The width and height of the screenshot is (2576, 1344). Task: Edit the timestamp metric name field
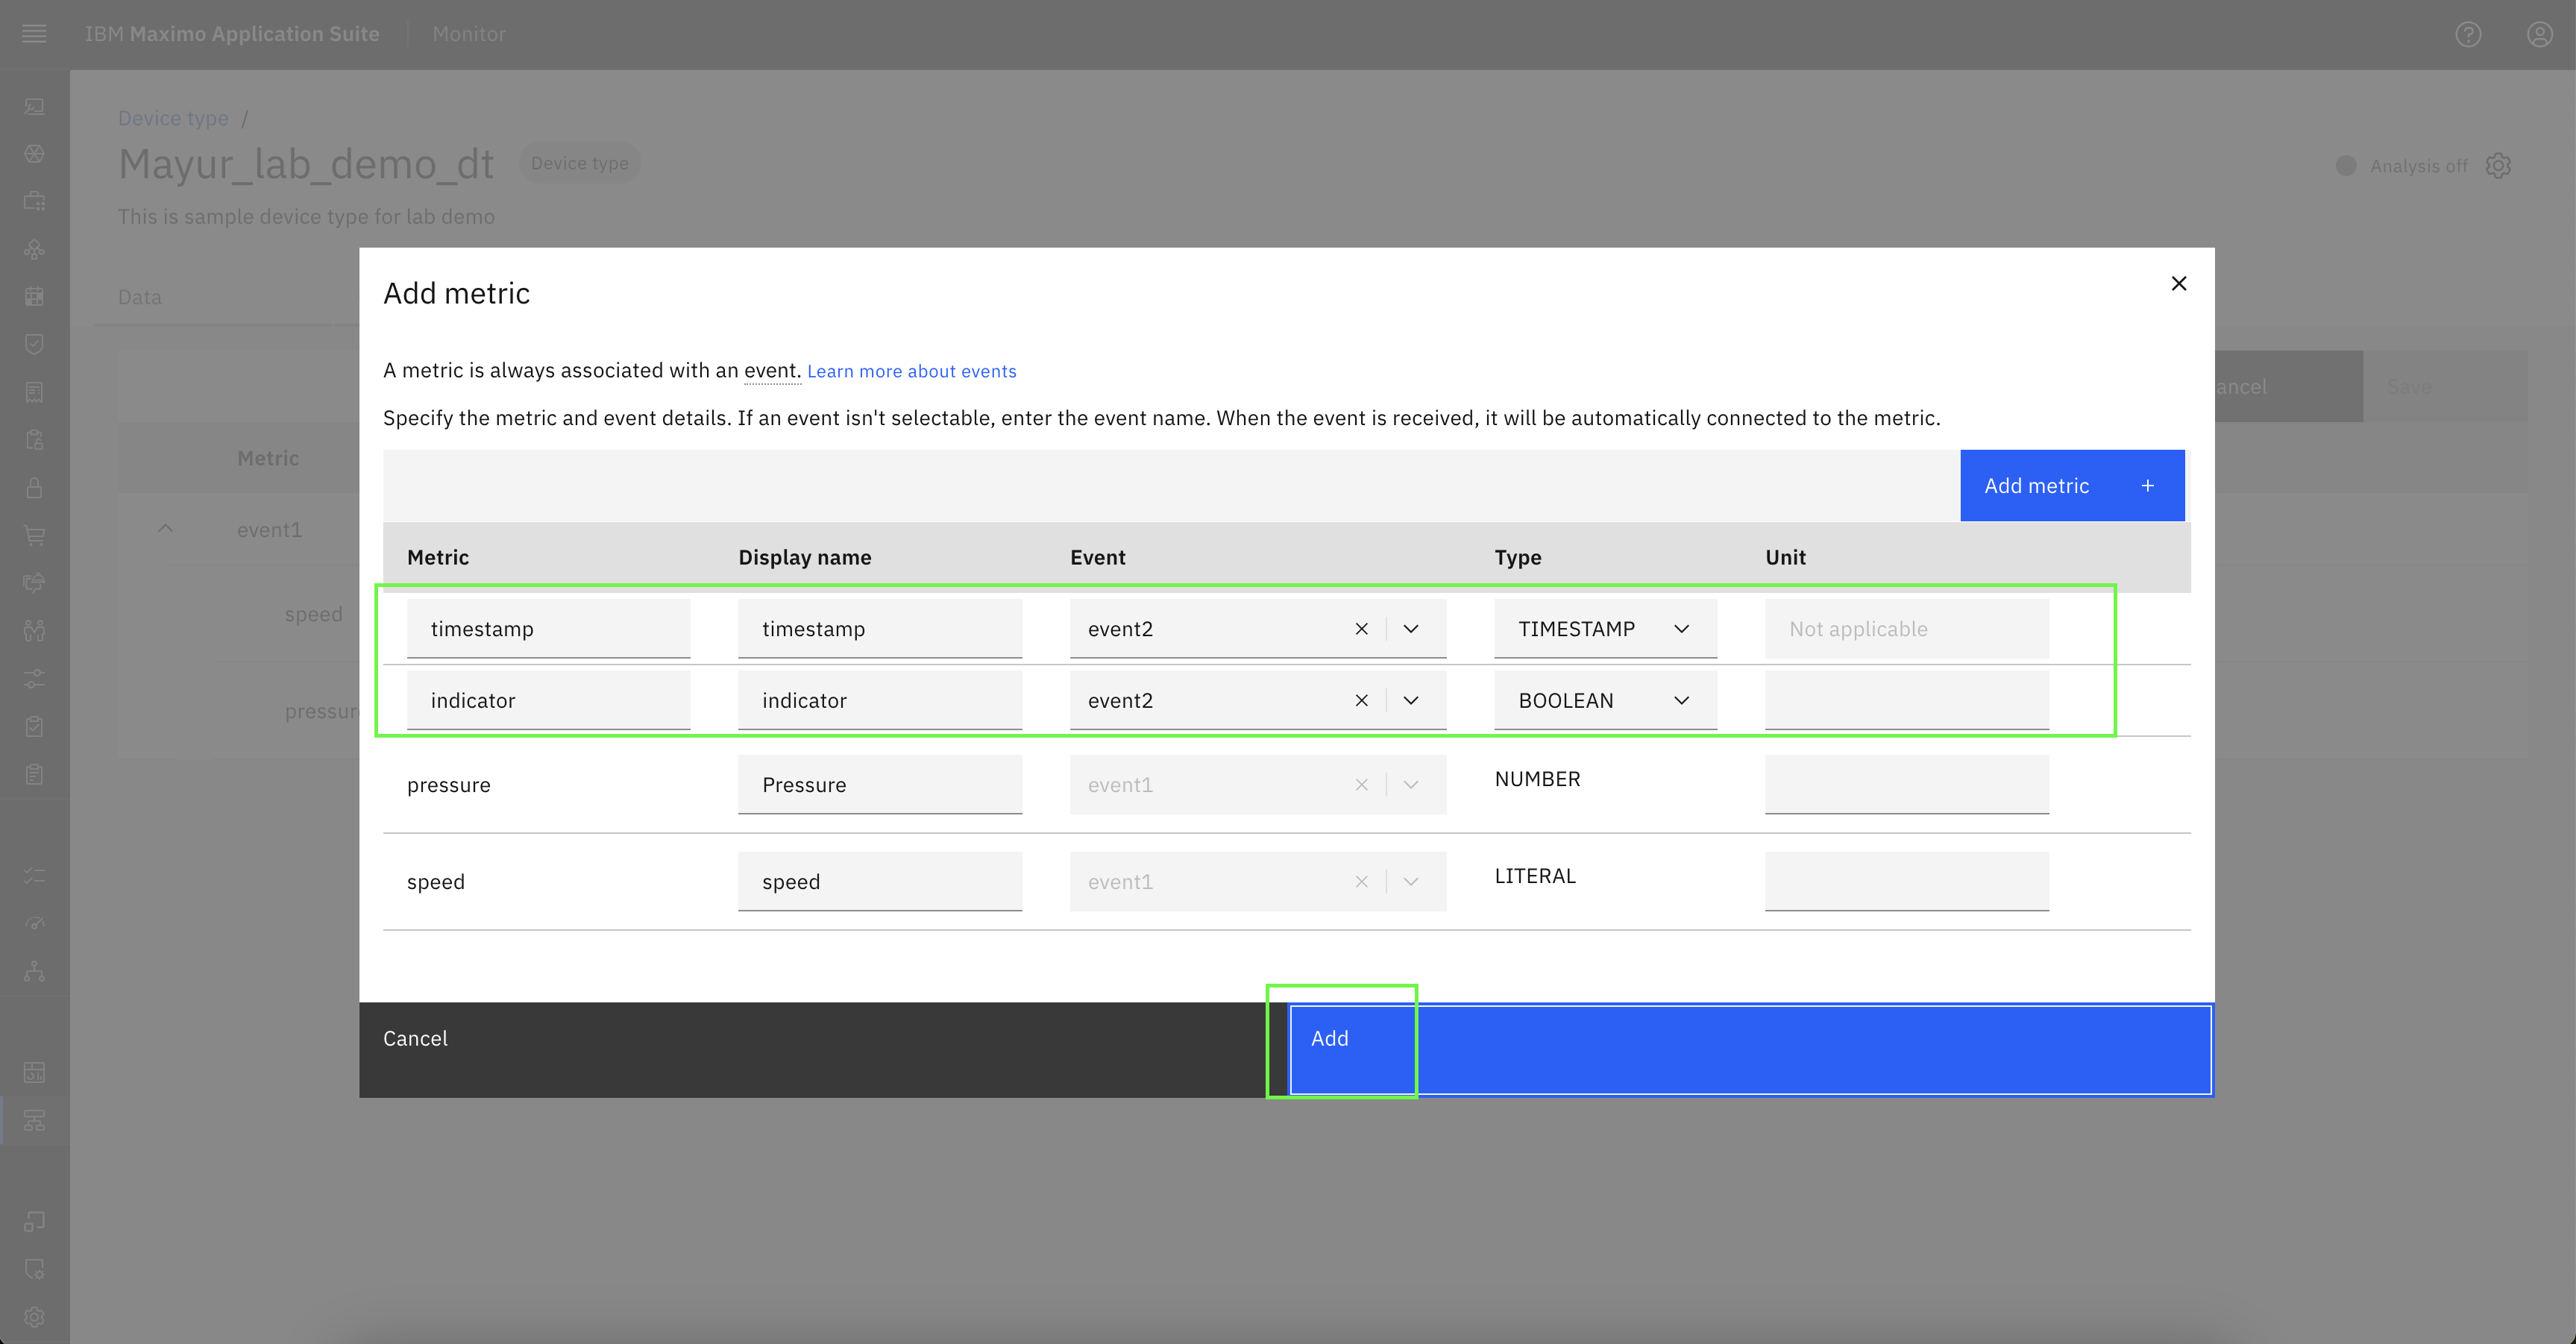pos(548,629)
